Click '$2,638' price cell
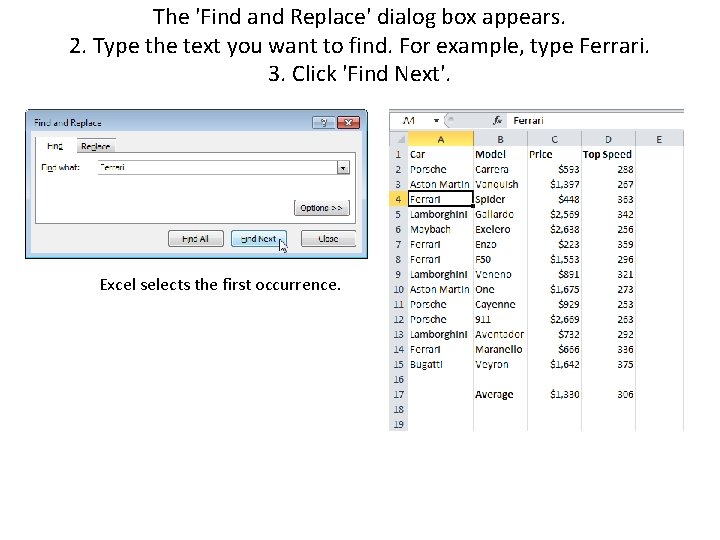720x540 pixels. [555, 229]
